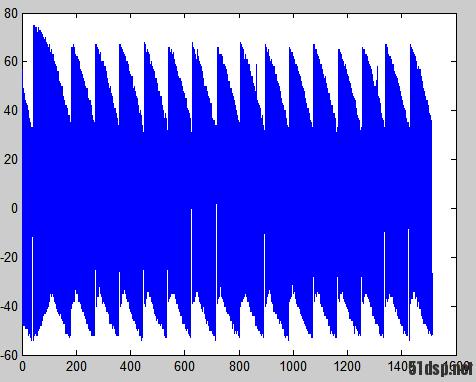Click the x-axis tick label 200
Viewport: 476px width, 382px height.
[76, 367]
